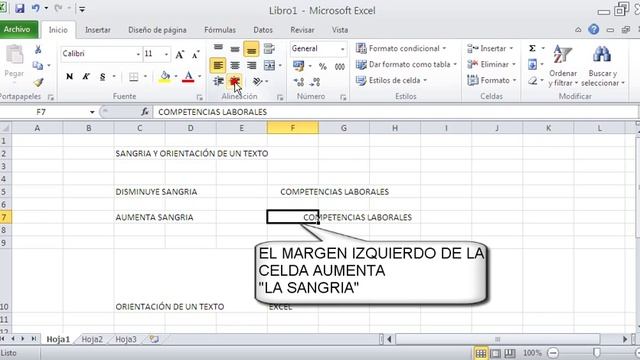Click the zoom slider handle
Image resolution: width=640 pixels, height=360 pixels.
pyautogui.click(x=596, y=353)
